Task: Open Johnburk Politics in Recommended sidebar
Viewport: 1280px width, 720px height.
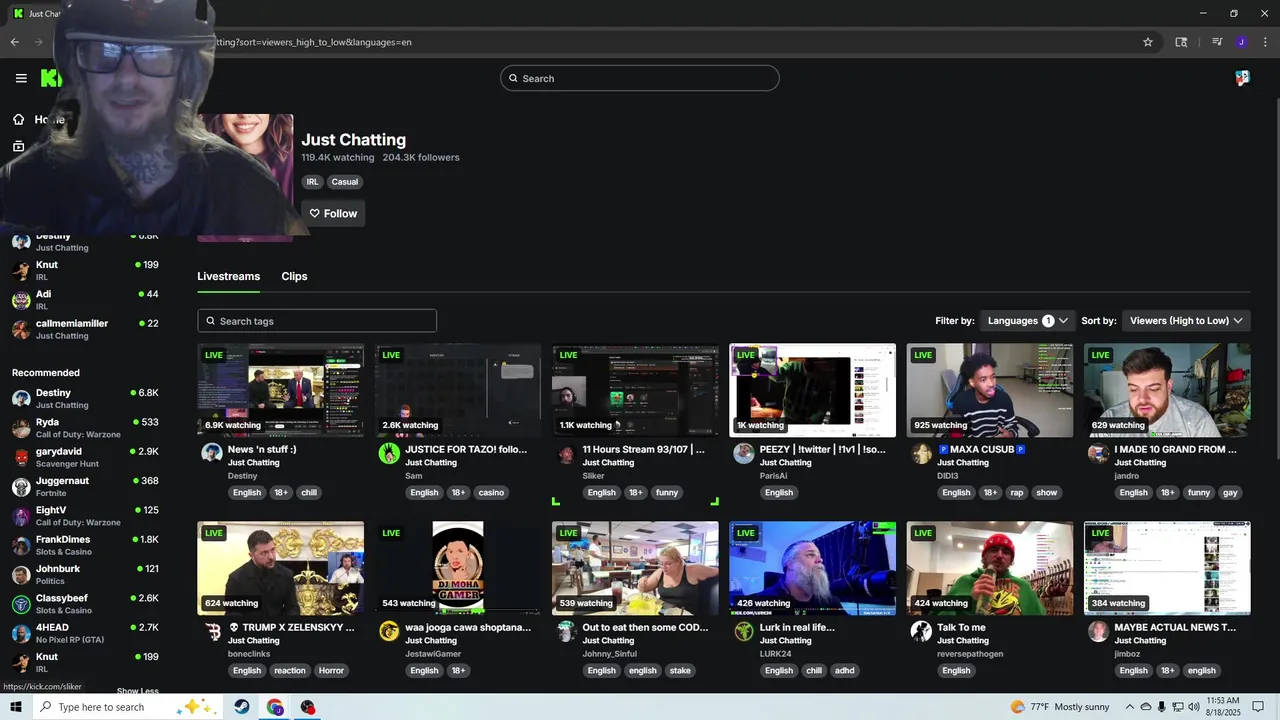Action: [84, 574]
